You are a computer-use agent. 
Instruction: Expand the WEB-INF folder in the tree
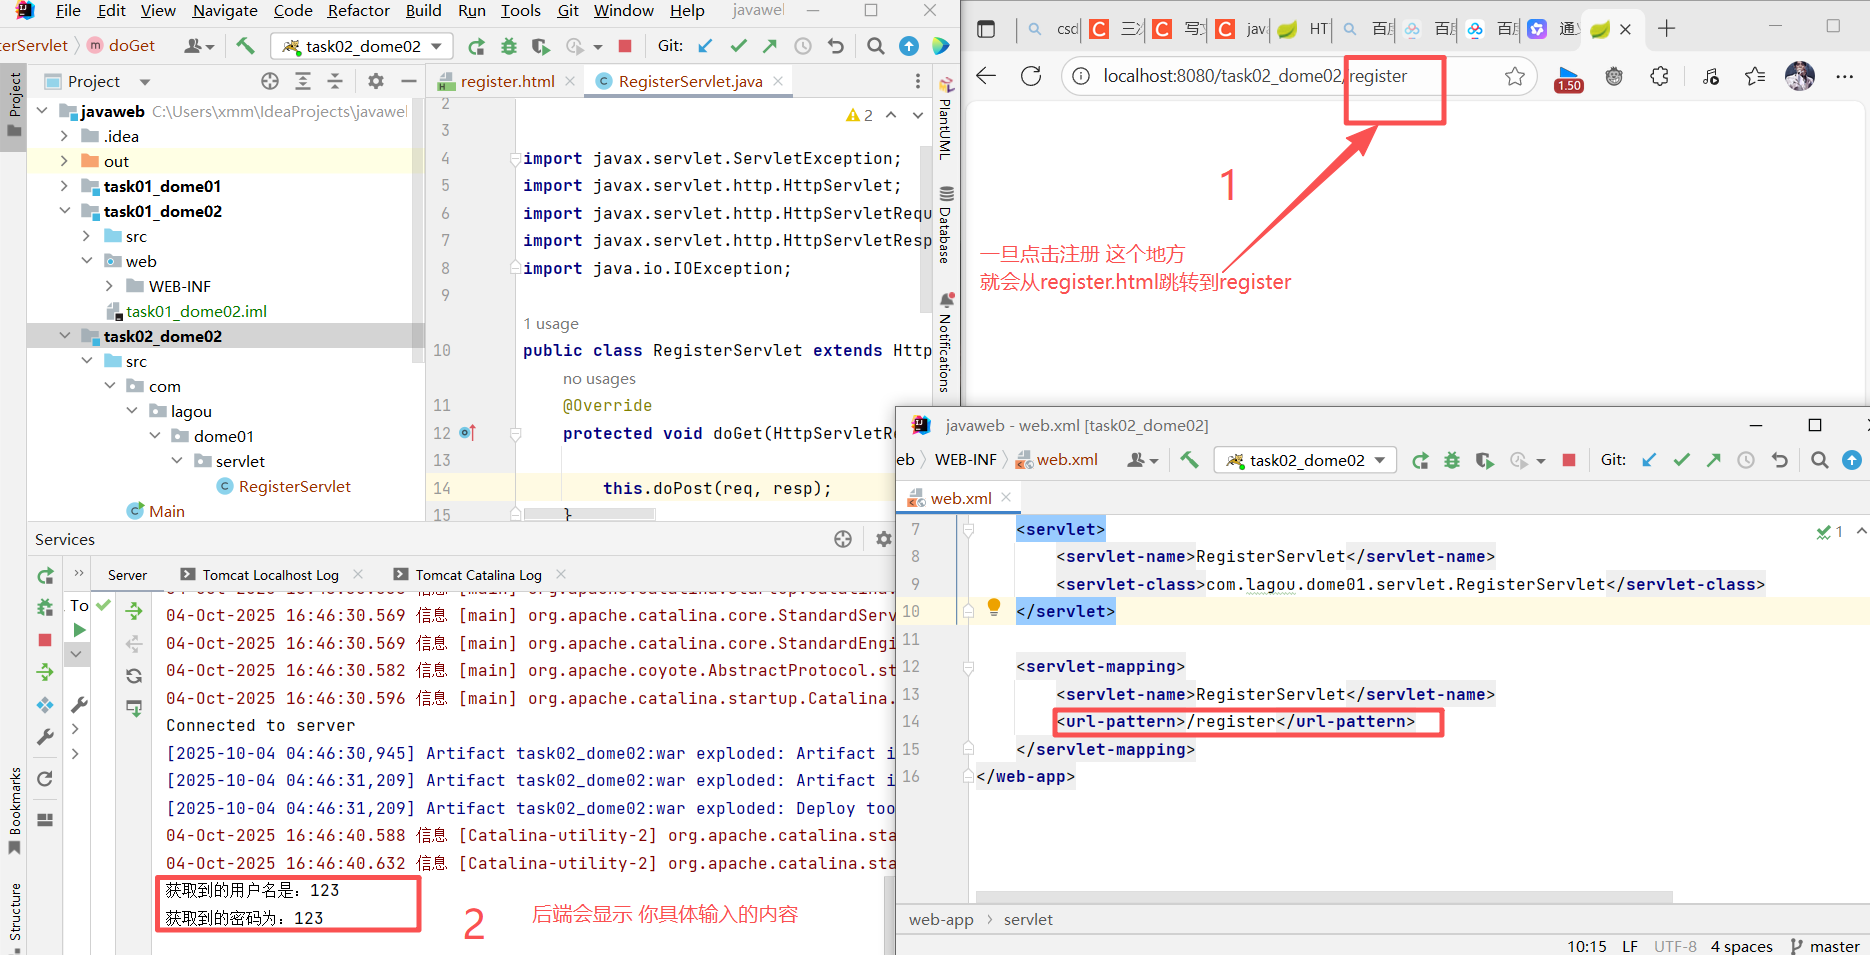[110, 286]
